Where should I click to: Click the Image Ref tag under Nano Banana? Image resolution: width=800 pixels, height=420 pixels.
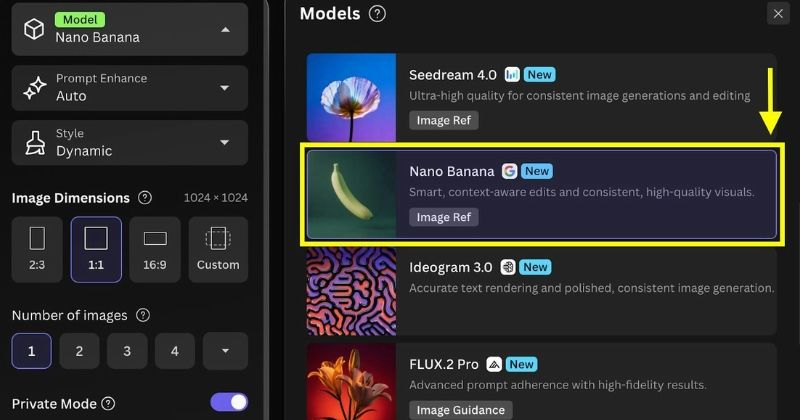[x=443, y=217]
